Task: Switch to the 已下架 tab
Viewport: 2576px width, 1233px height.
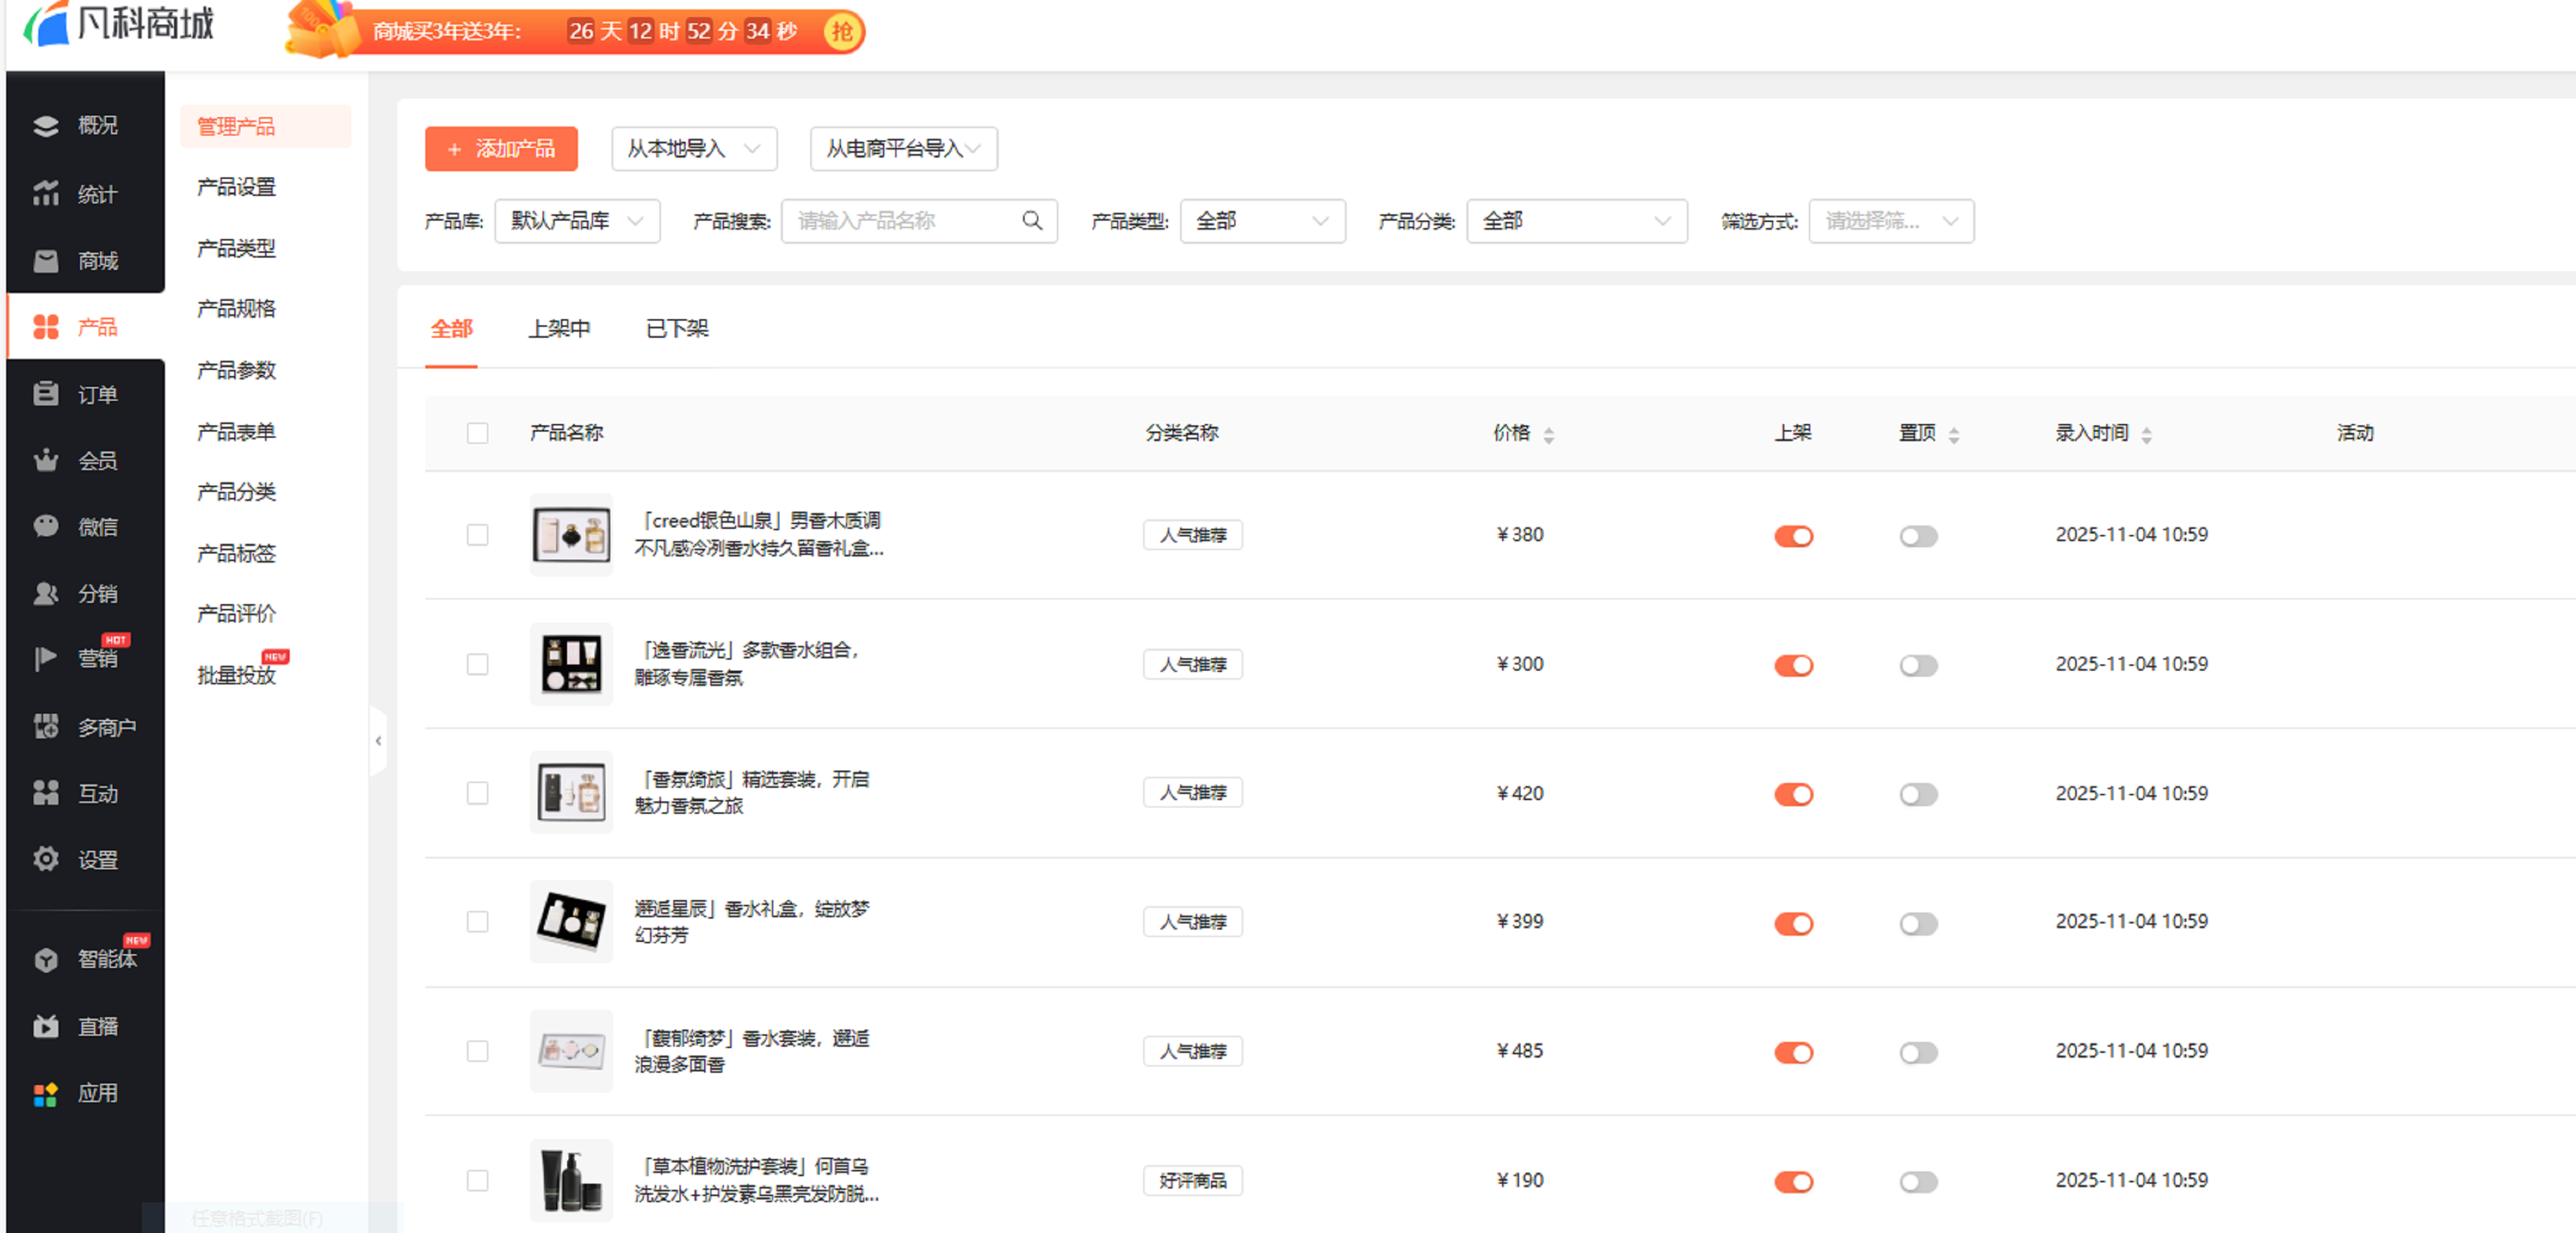Action: (x=677, y=329)
